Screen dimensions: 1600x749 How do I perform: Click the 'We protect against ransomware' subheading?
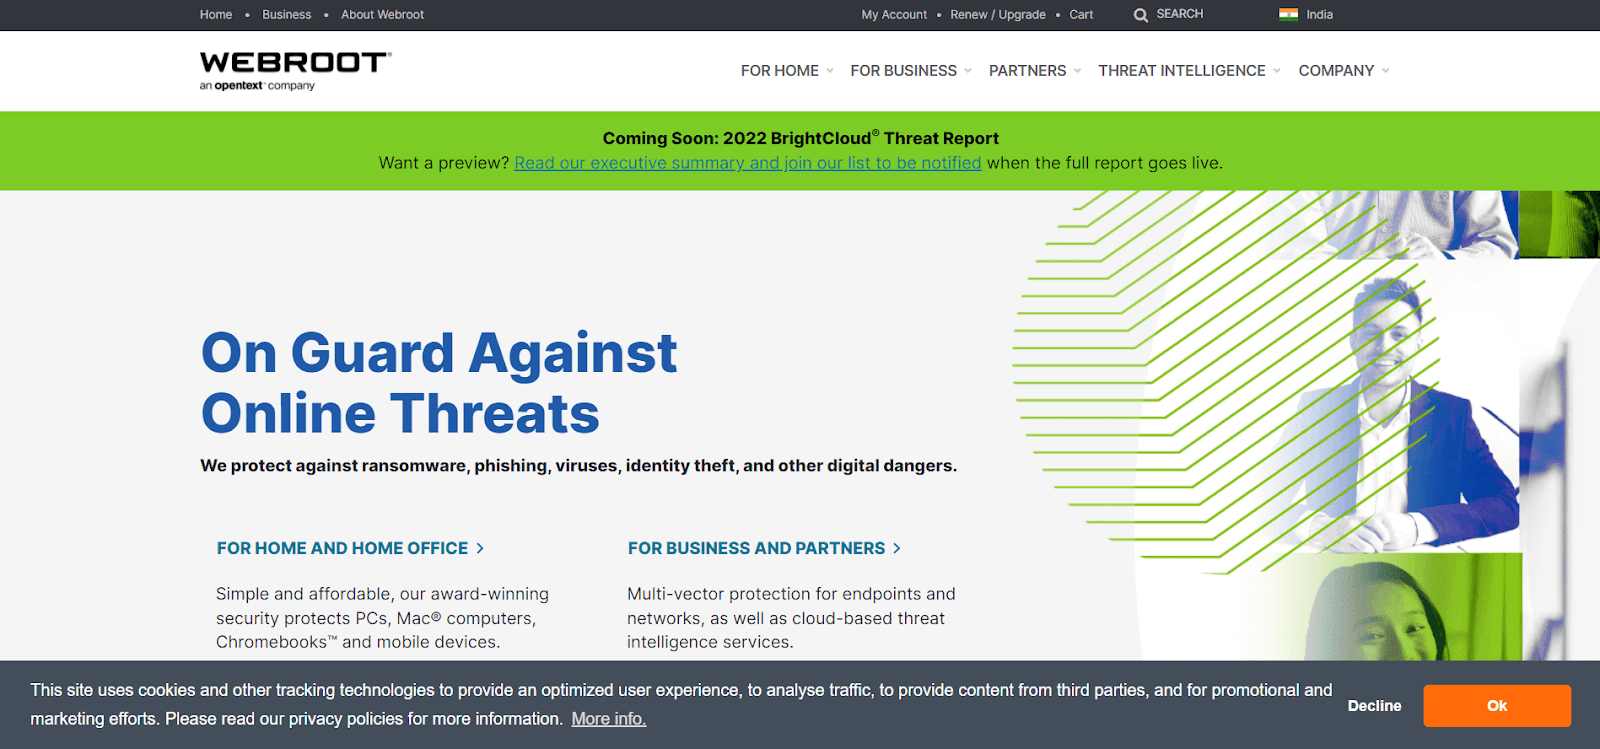[x=578, y=466]
